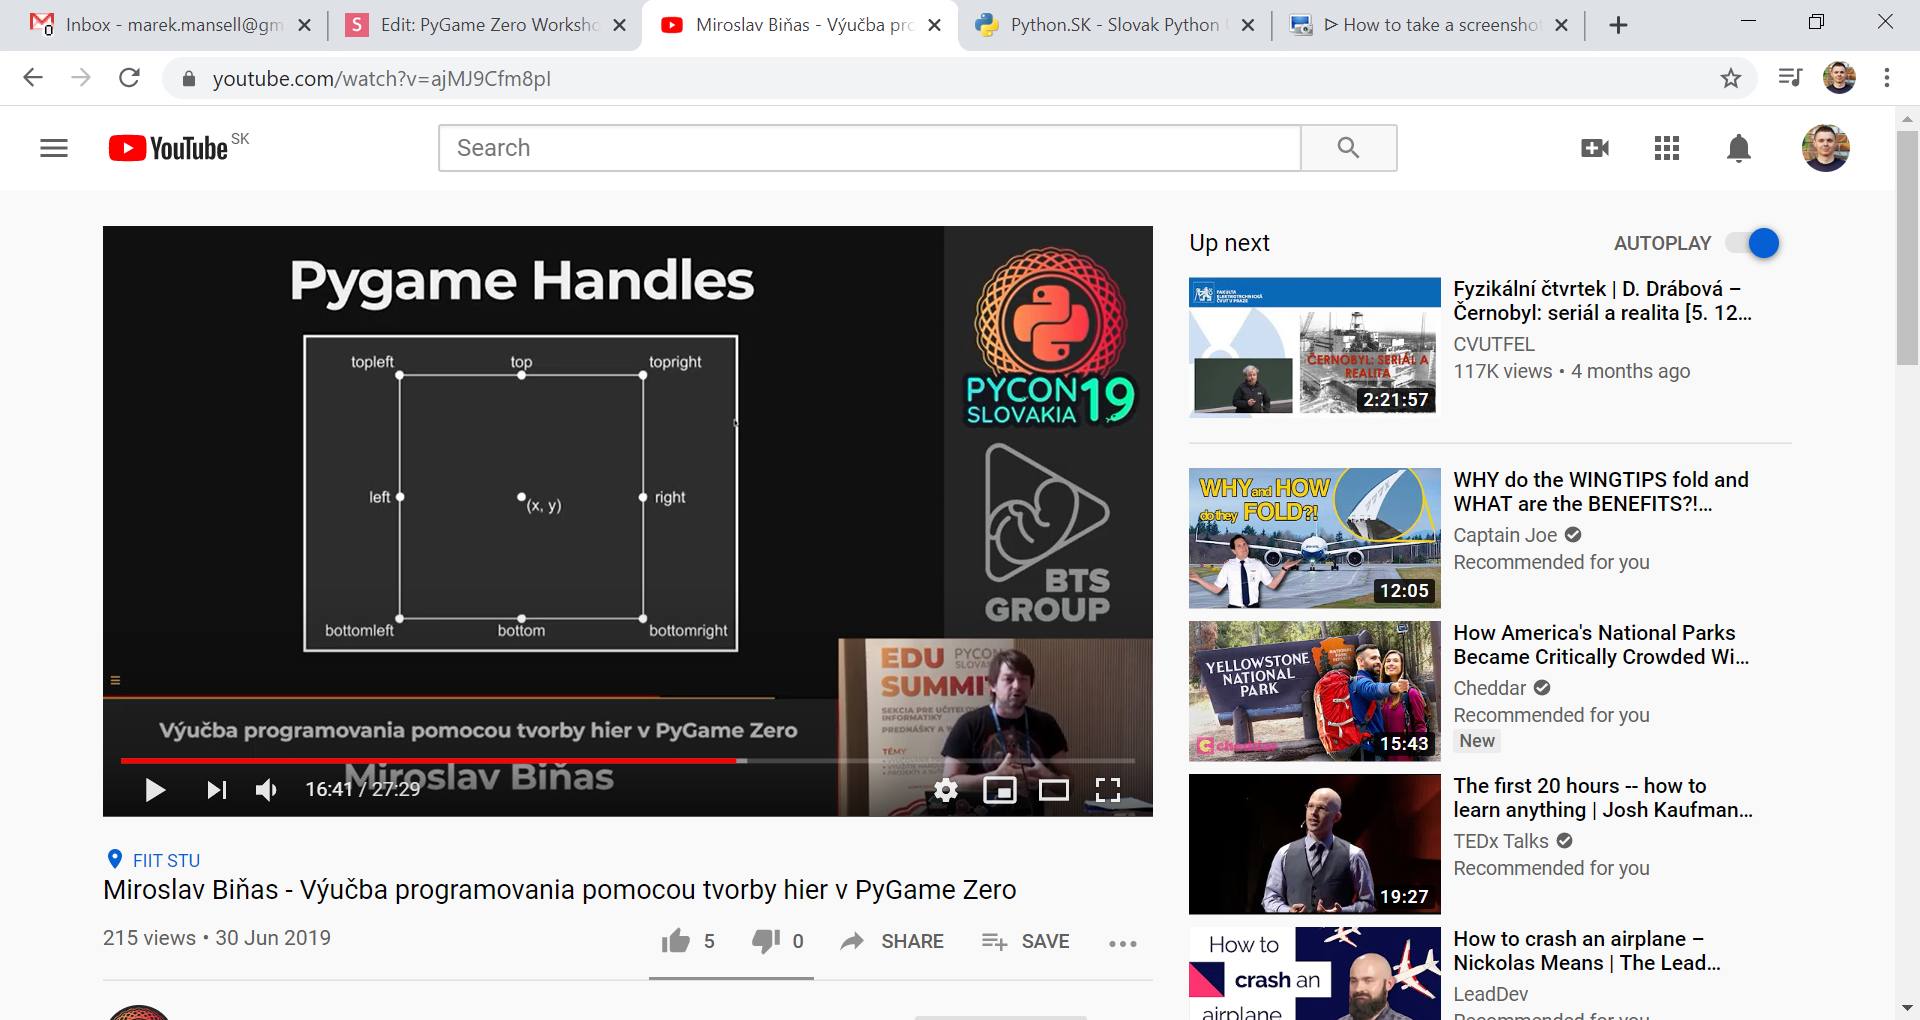This screenshot has width=1920, height=1020.
Task: Open the Chrome three-dot menu
Action: pos(1887,78)
